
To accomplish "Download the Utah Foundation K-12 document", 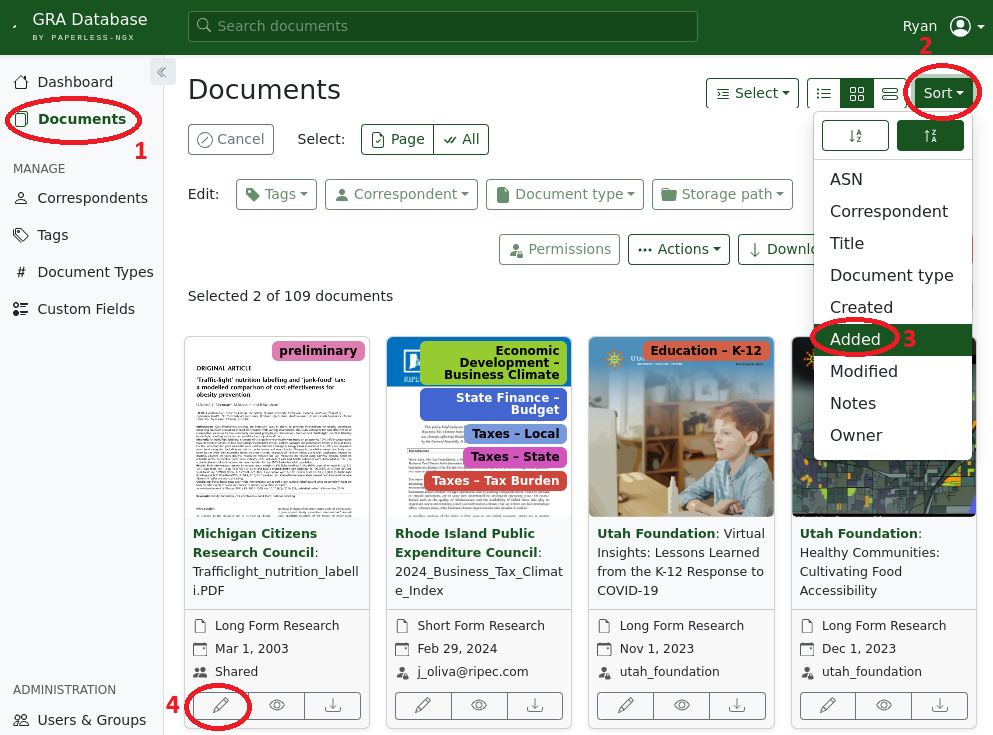I will click(x=737, y=705).
